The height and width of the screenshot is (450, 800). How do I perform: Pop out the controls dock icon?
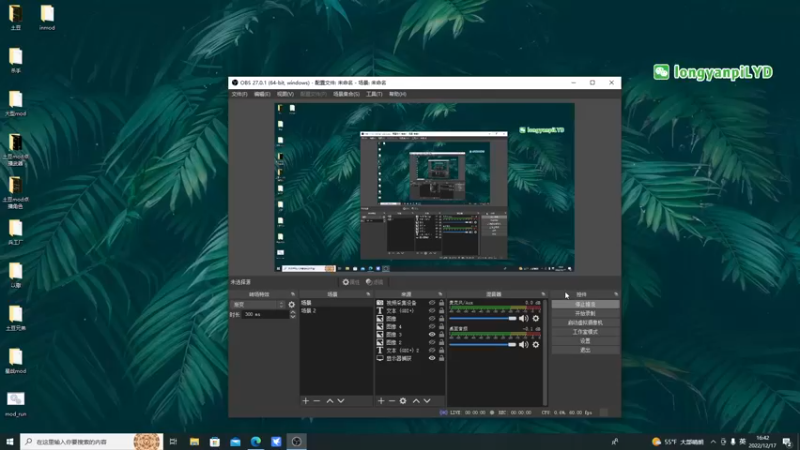coord(616,294)
